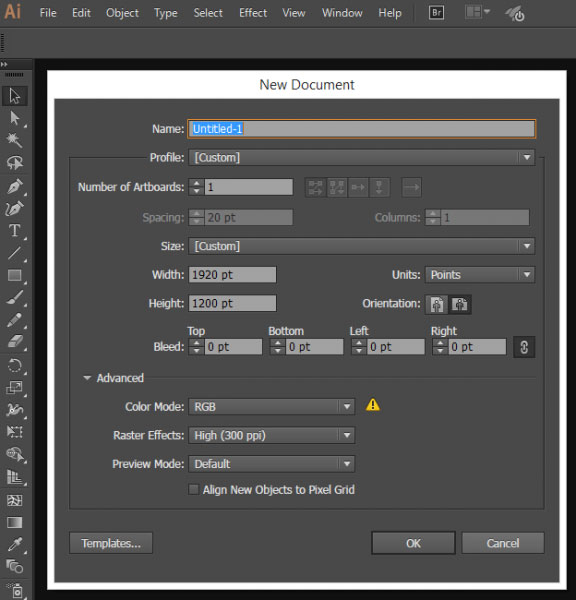Open the Effect menu
Image resolution: width=576 pixels, height=600 pixels.
pos(253,13)
